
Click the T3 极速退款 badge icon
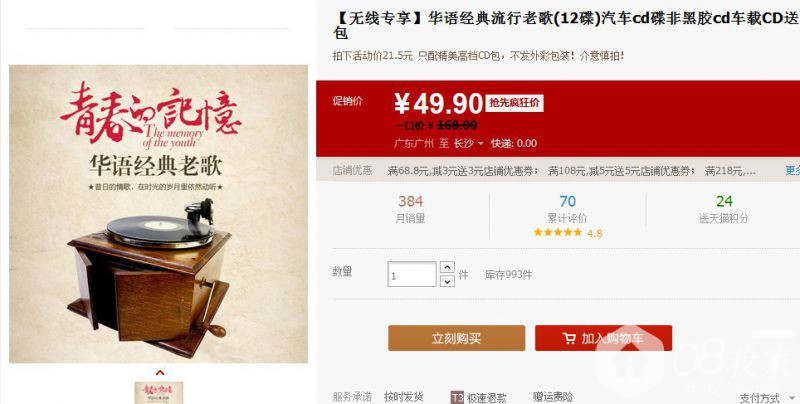[x=457, y=397]
